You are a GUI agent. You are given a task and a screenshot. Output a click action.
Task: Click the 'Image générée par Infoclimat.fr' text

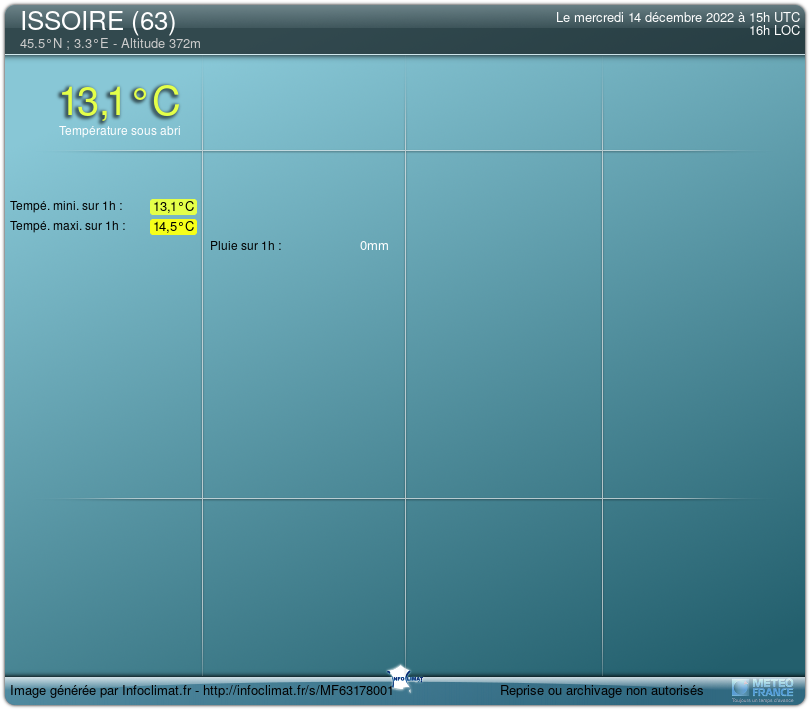pos(102,691)
